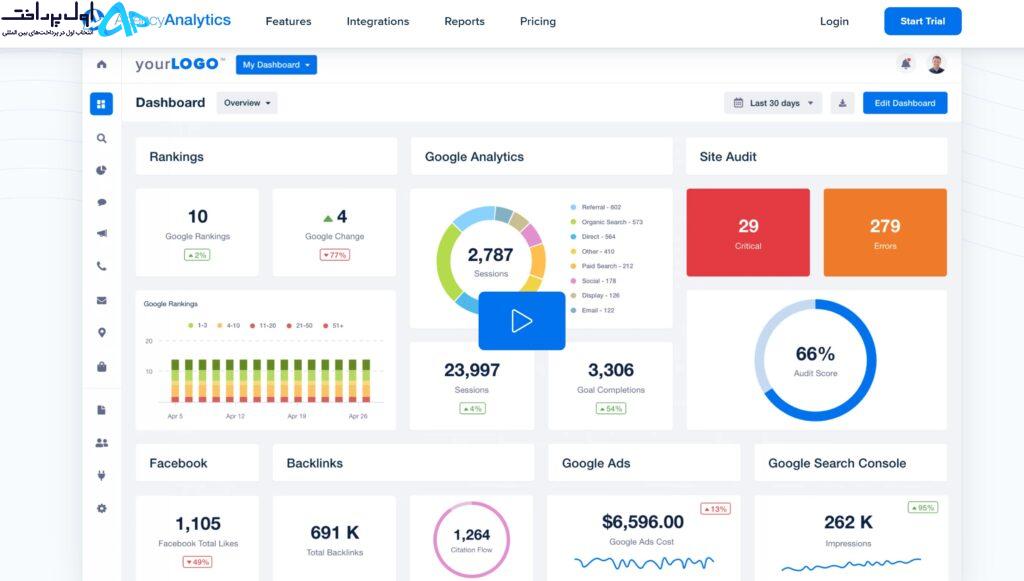Screen dimensions: 1024x581
Task: Open the user profile avatar
Action: [936, 64]
